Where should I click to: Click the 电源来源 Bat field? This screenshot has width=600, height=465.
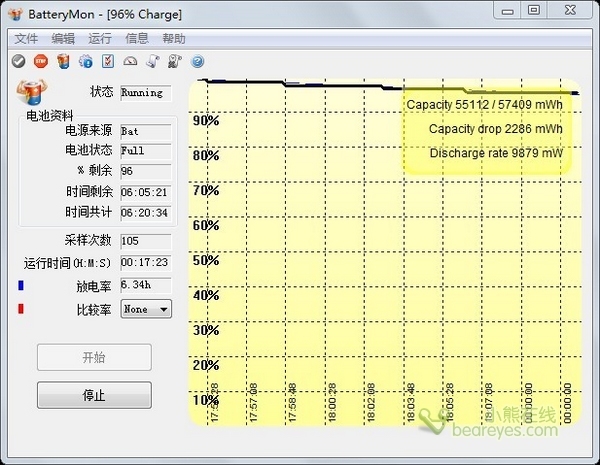[x=146, y=132]
